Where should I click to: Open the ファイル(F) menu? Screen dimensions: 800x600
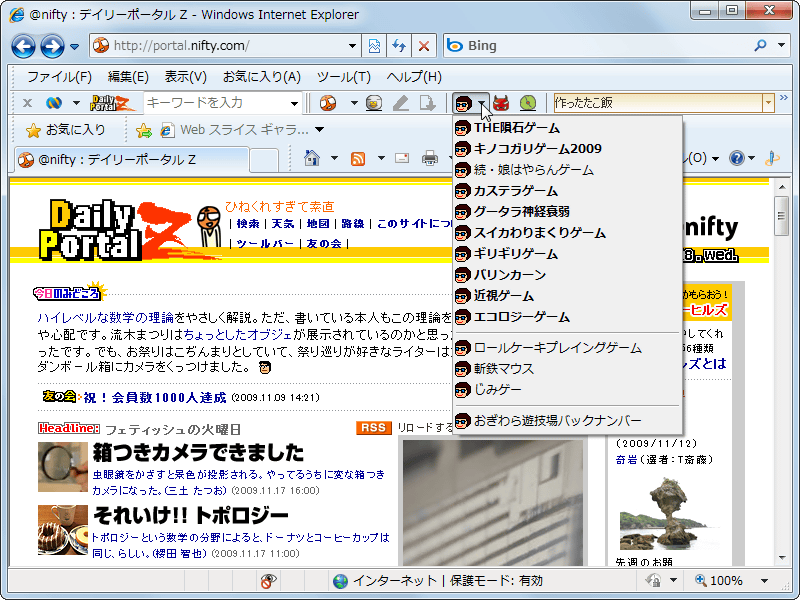(x=59, y=77)
